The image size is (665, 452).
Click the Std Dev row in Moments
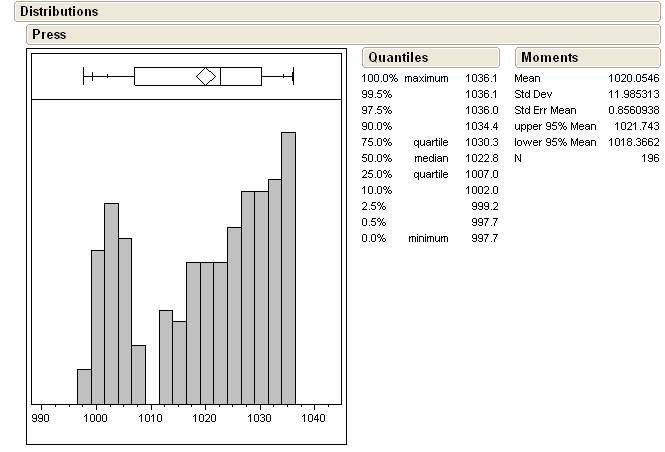(586, 94)
